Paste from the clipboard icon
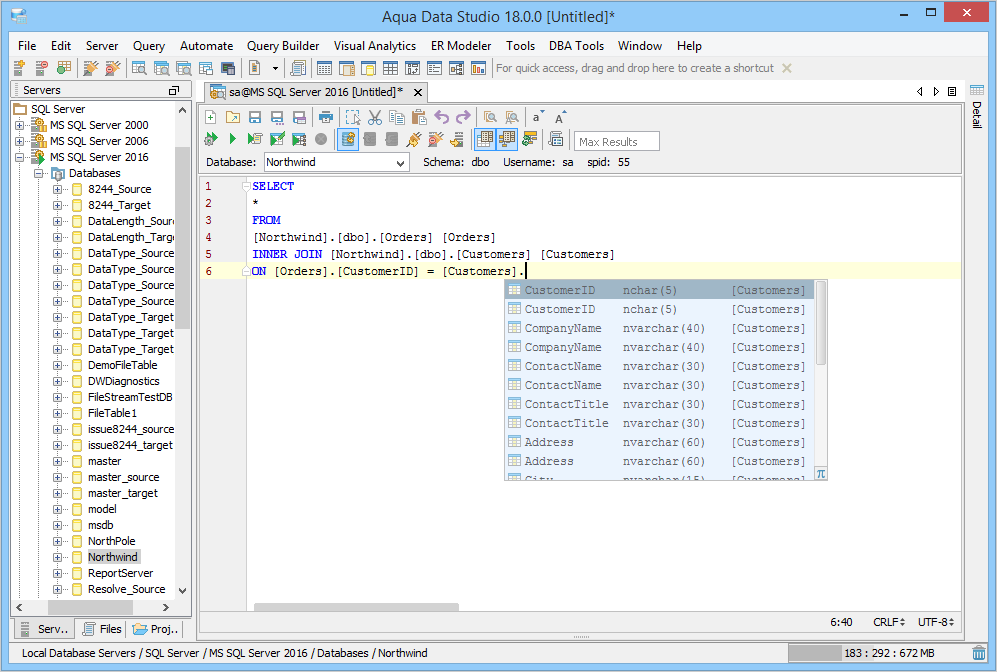 pyautogui.click(x=418, y=117)
